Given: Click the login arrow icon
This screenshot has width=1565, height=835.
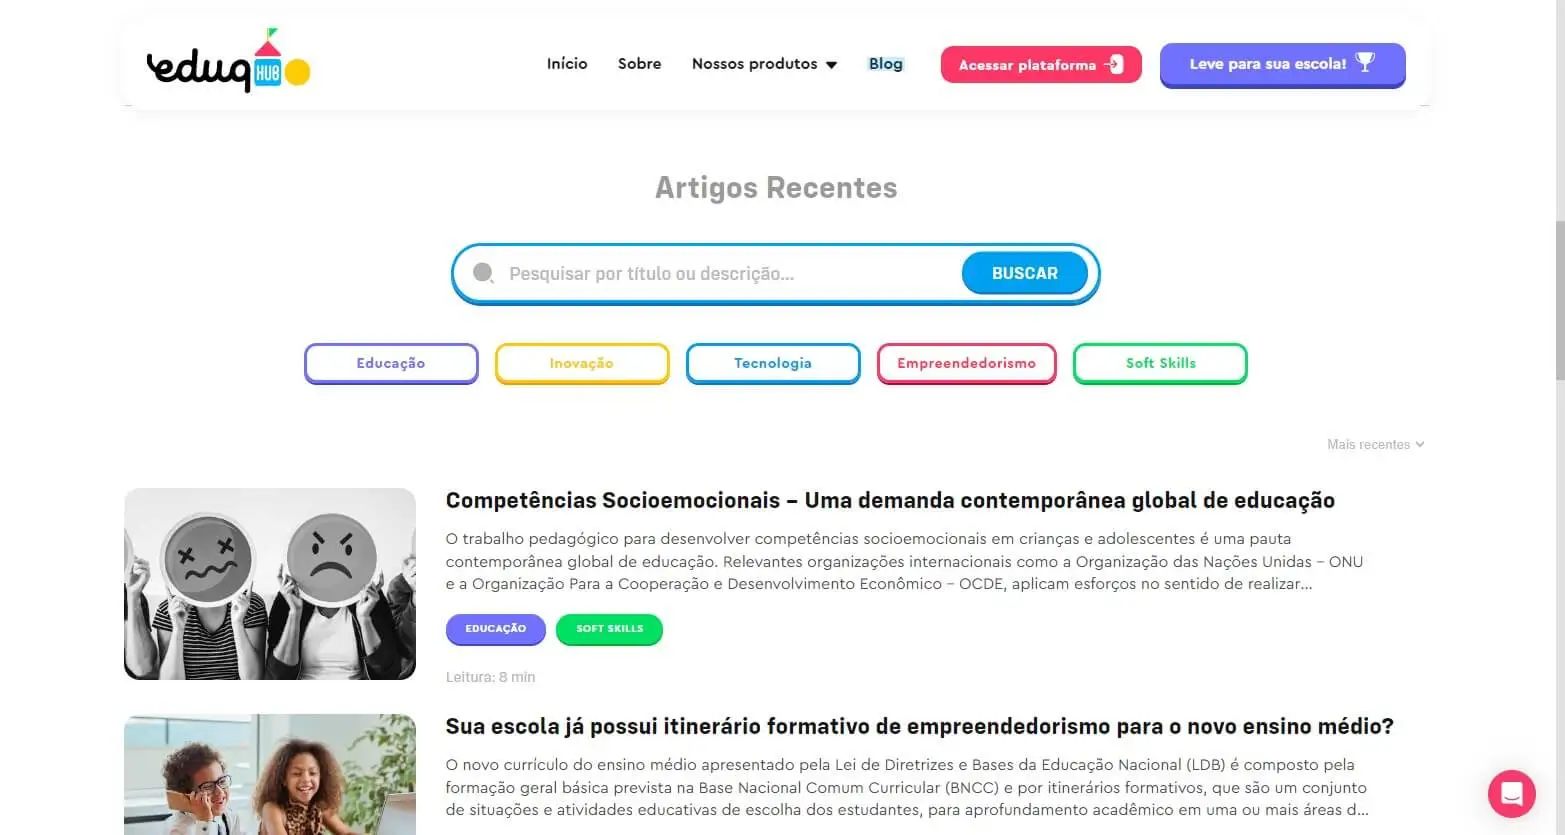Looking at the screenshot, I should (1113, 65).
